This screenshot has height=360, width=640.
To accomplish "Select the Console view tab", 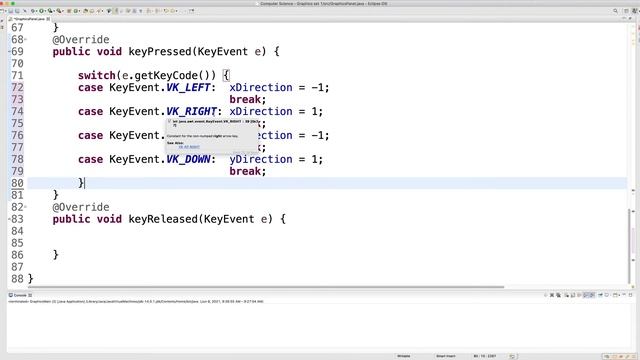I will 20,295.
